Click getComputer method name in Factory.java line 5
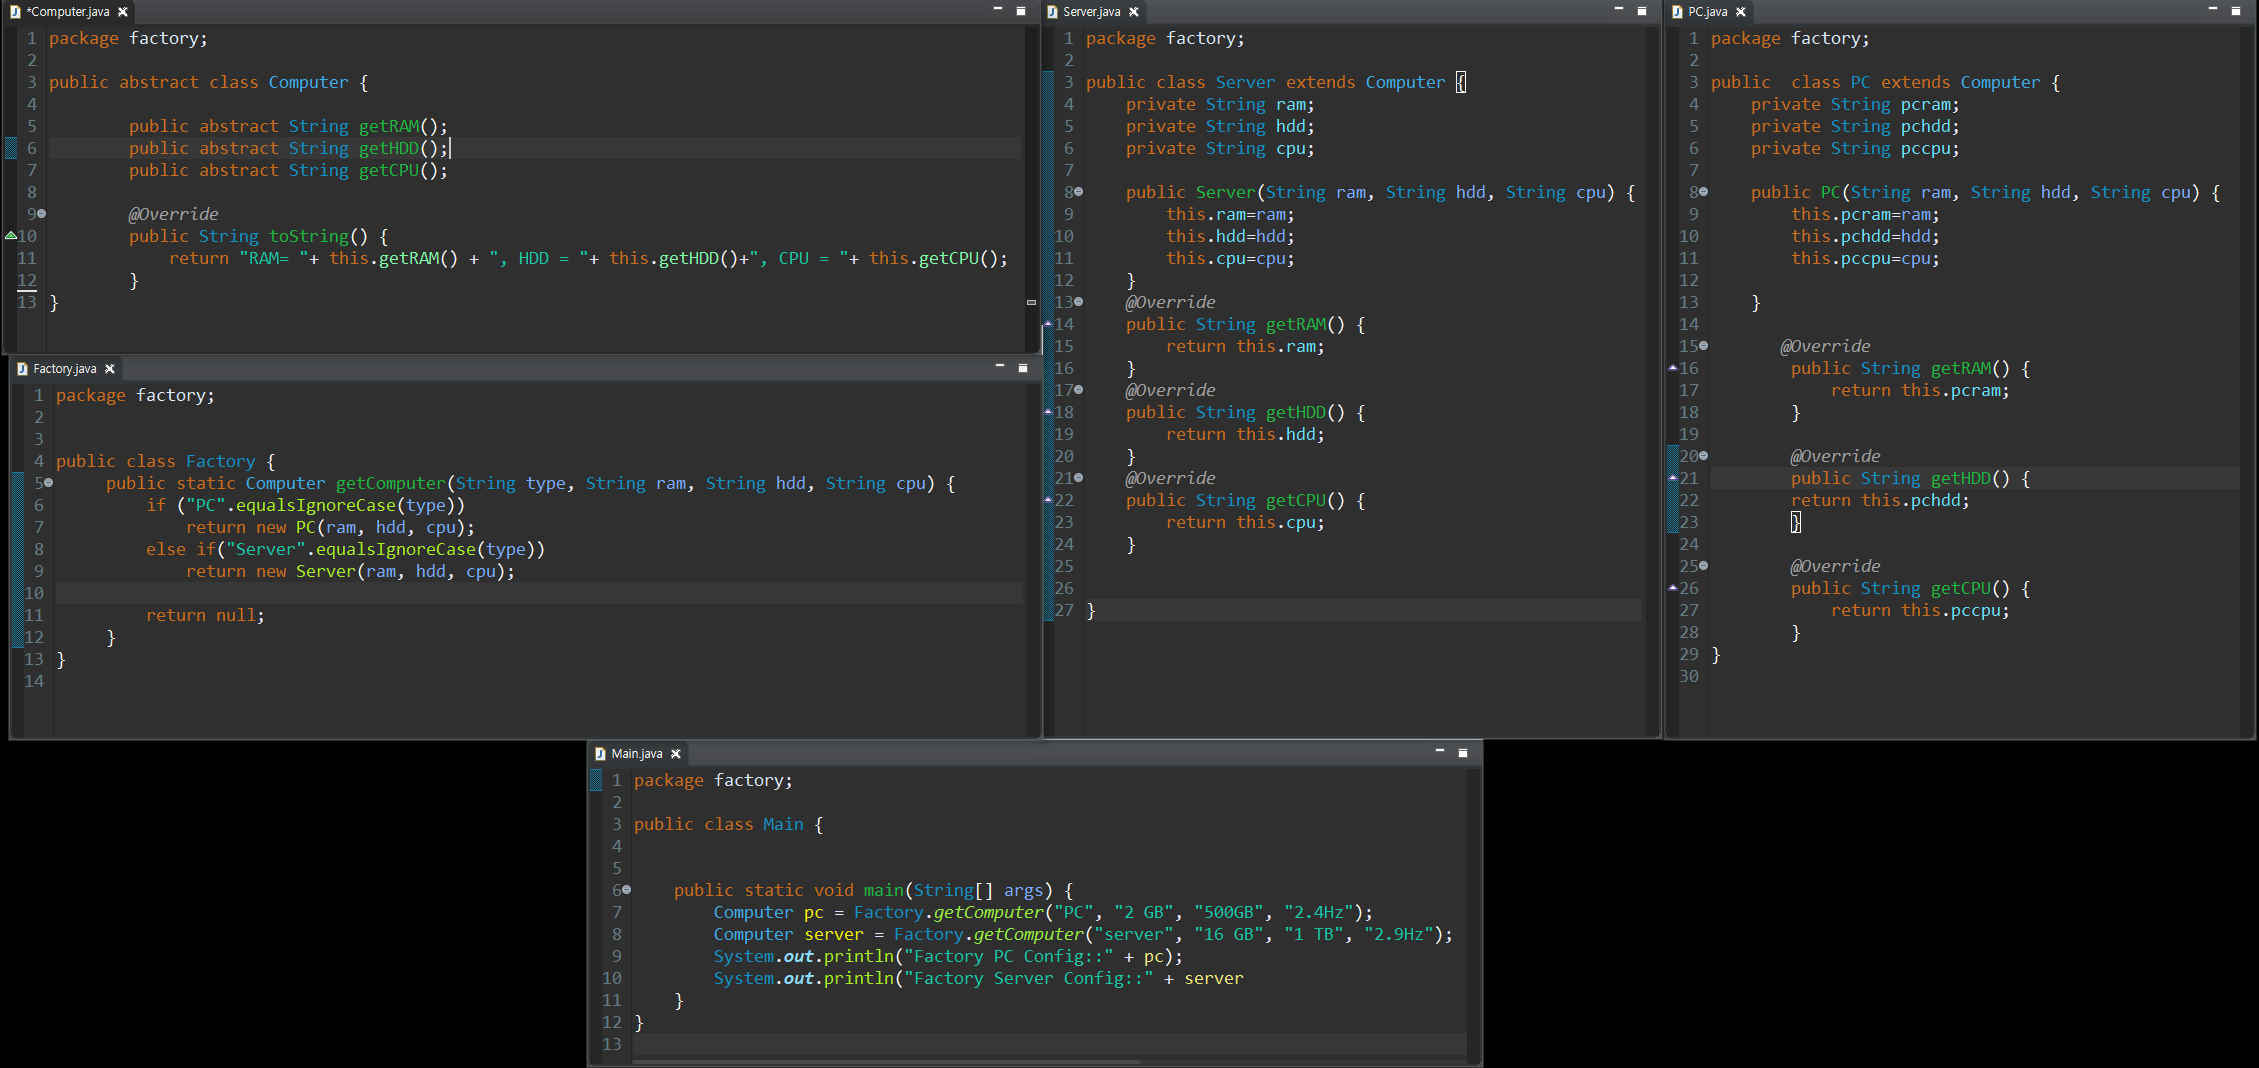The height and width of the screenshot is (1068, 2259). [390, 483]
